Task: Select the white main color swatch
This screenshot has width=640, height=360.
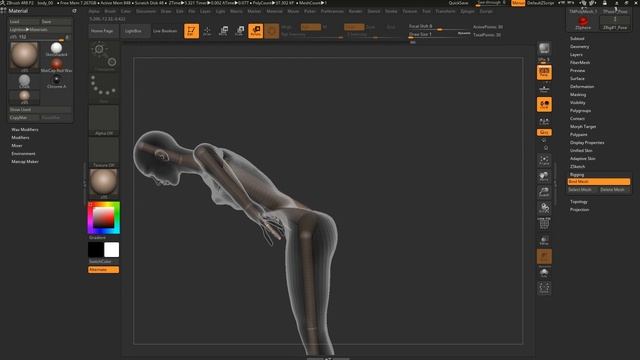Action: [x=111, y=250]
